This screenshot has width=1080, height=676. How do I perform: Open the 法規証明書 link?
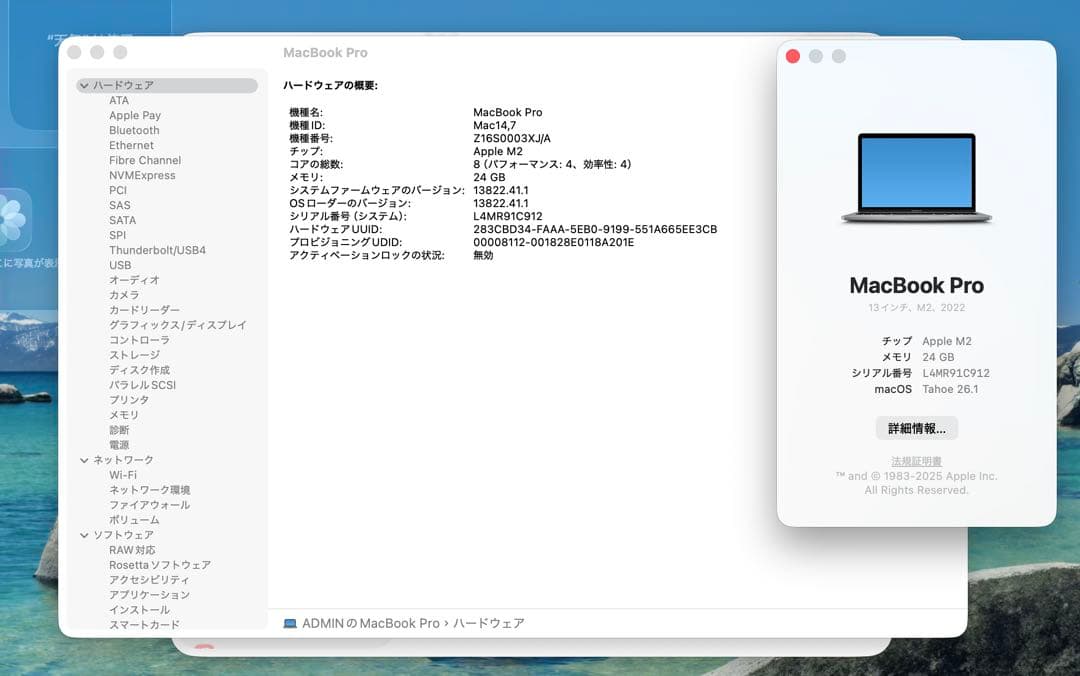pyautogui.click(x=917, y=461)
